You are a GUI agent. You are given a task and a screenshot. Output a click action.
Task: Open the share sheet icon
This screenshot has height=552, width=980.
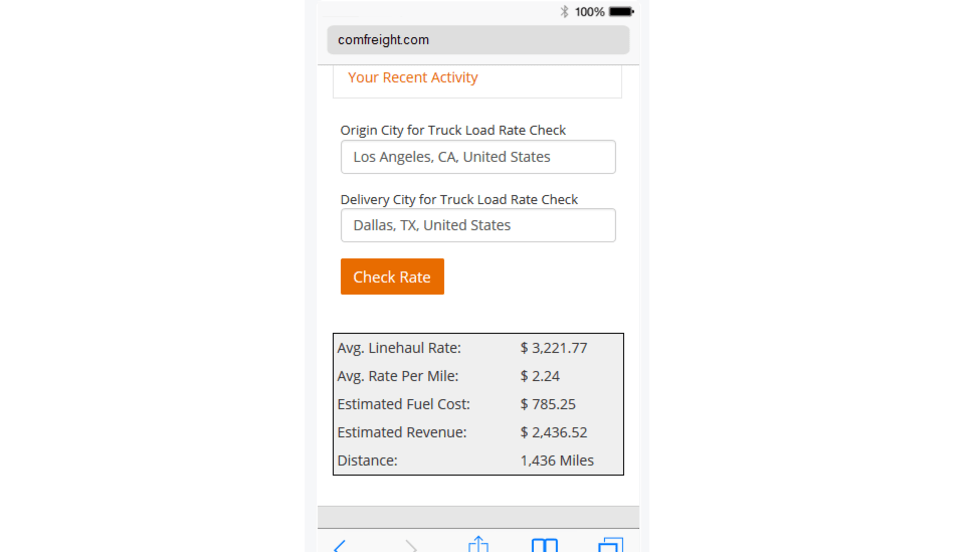coord(478,545)
